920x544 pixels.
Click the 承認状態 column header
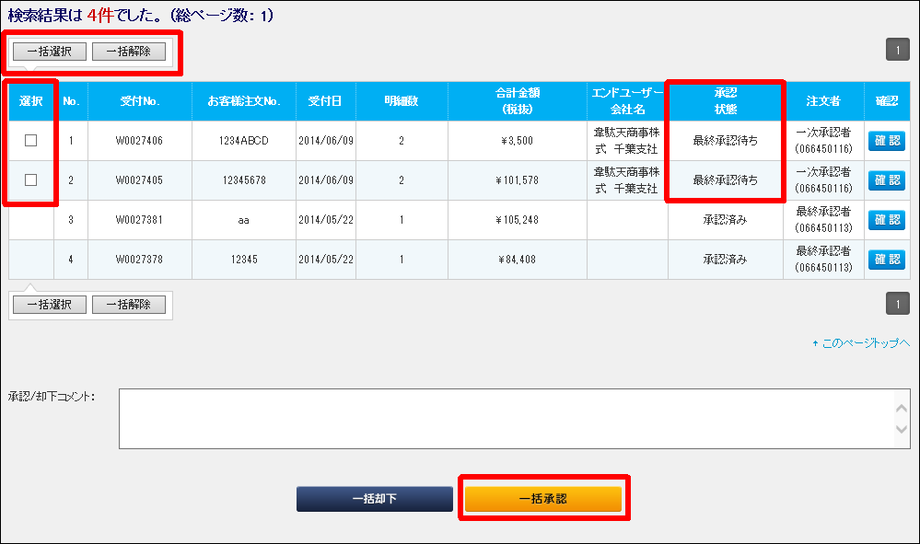pos(725,101)
